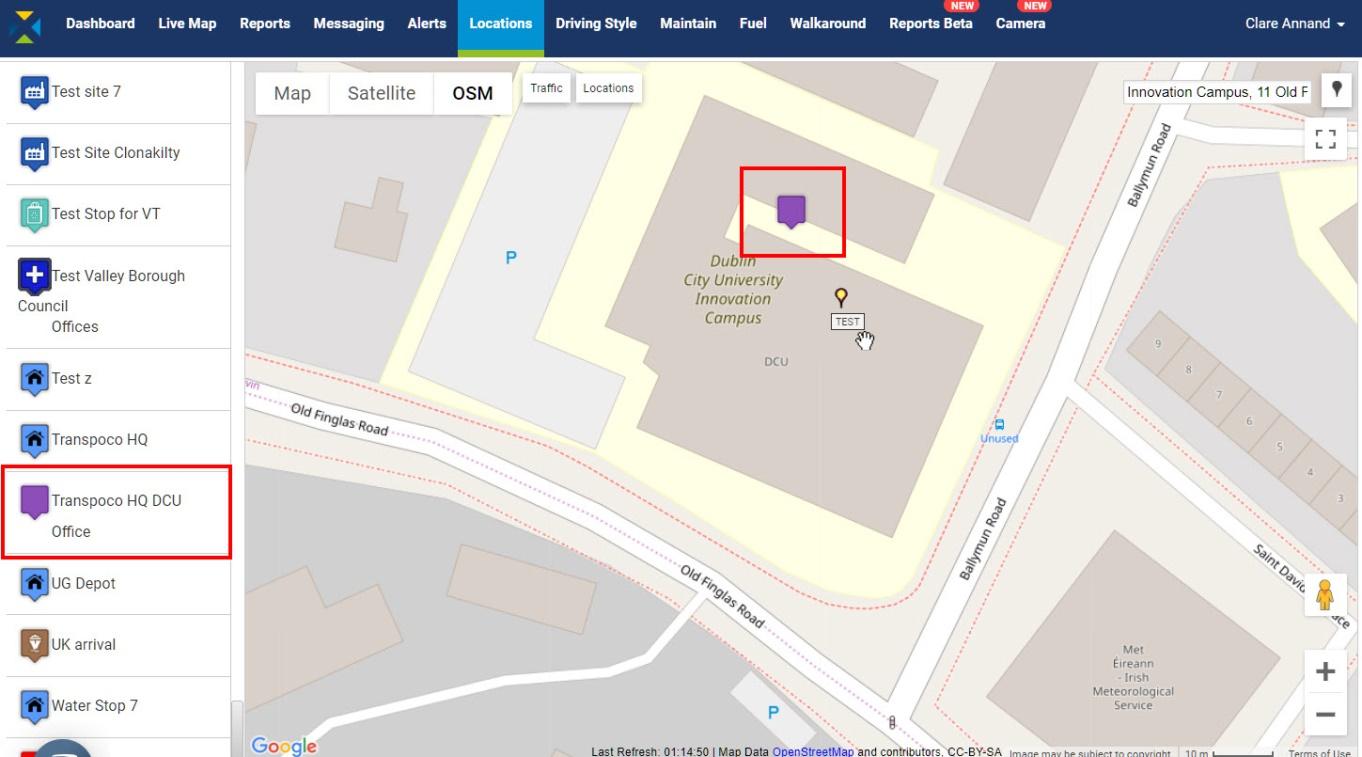This screenshot has width=1362, height=757.
Task: Click the Test z house icon
Action: click(34, 379)
